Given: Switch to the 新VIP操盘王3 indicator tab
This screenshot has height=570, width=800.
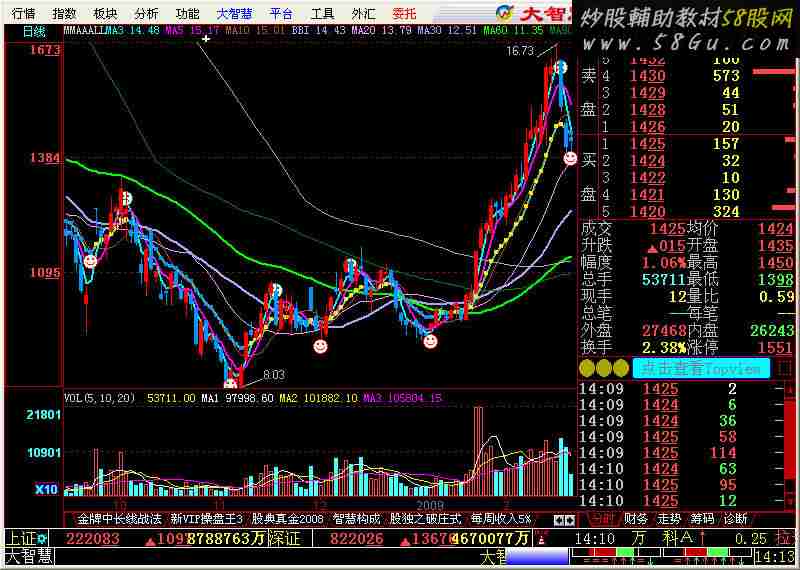Looking at the screenshot, I should [x=207, y=519].
